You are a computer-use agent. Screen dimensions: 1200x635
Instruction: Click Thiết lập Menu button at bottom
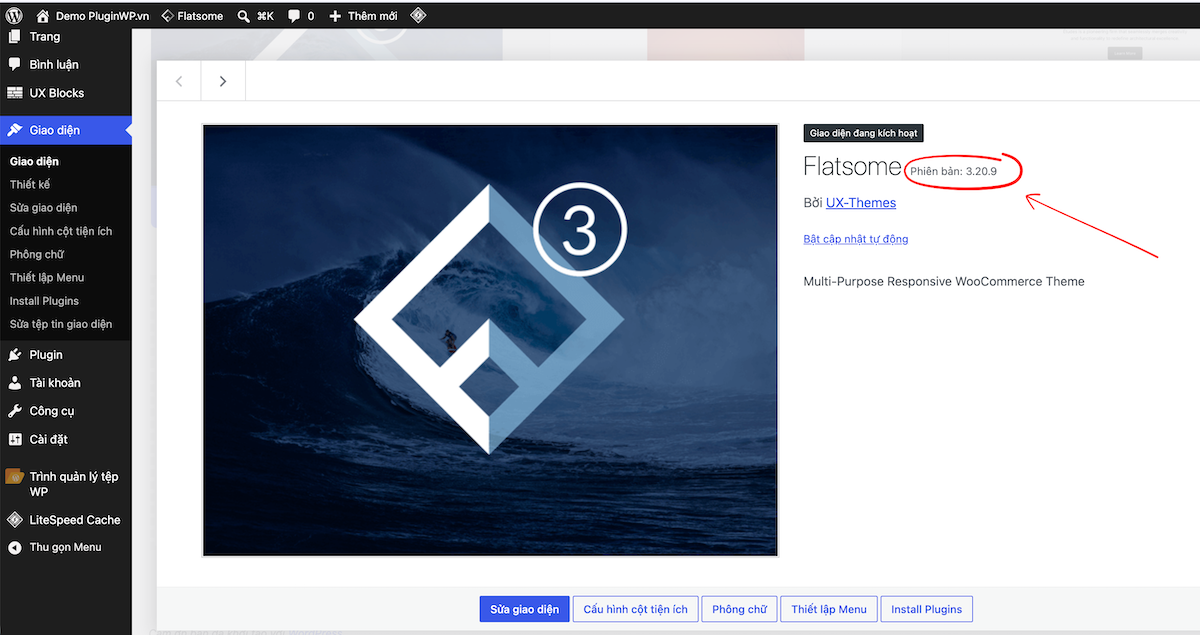[829, 609]
